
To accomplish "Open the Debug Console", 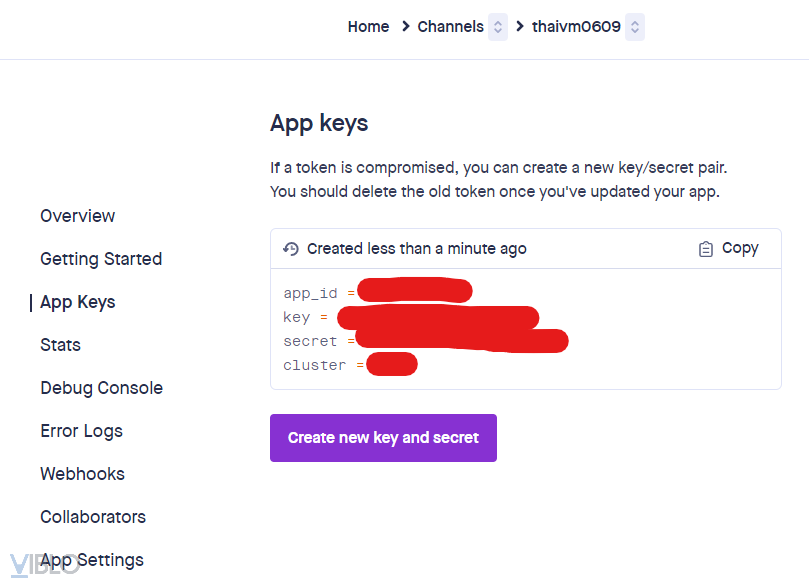I will [101, 388].
